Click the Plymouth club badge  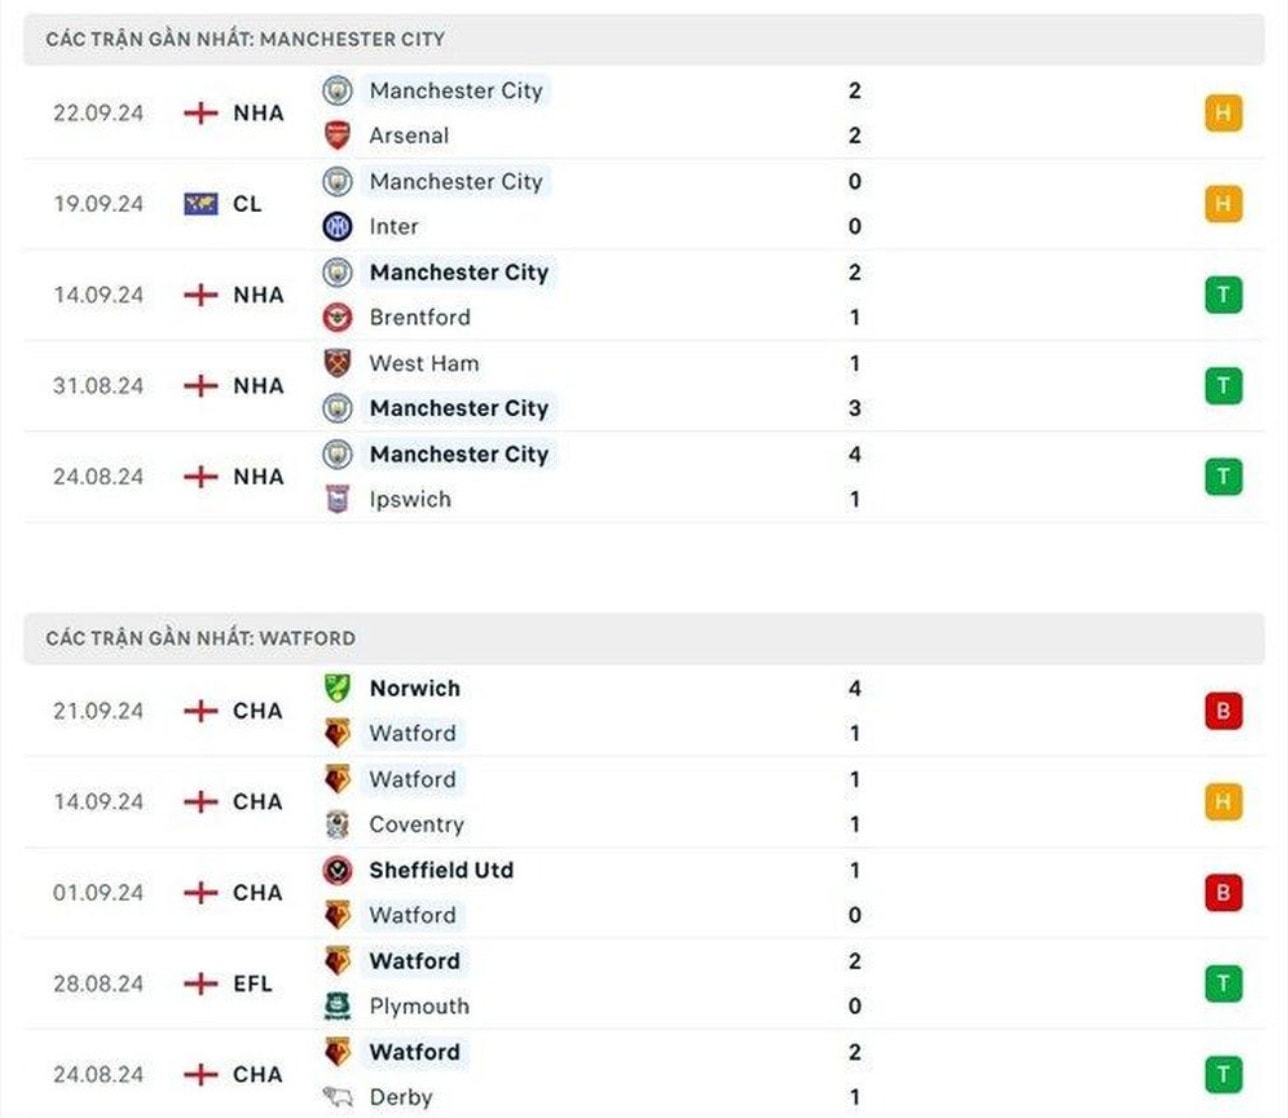tap(338, 1006)
